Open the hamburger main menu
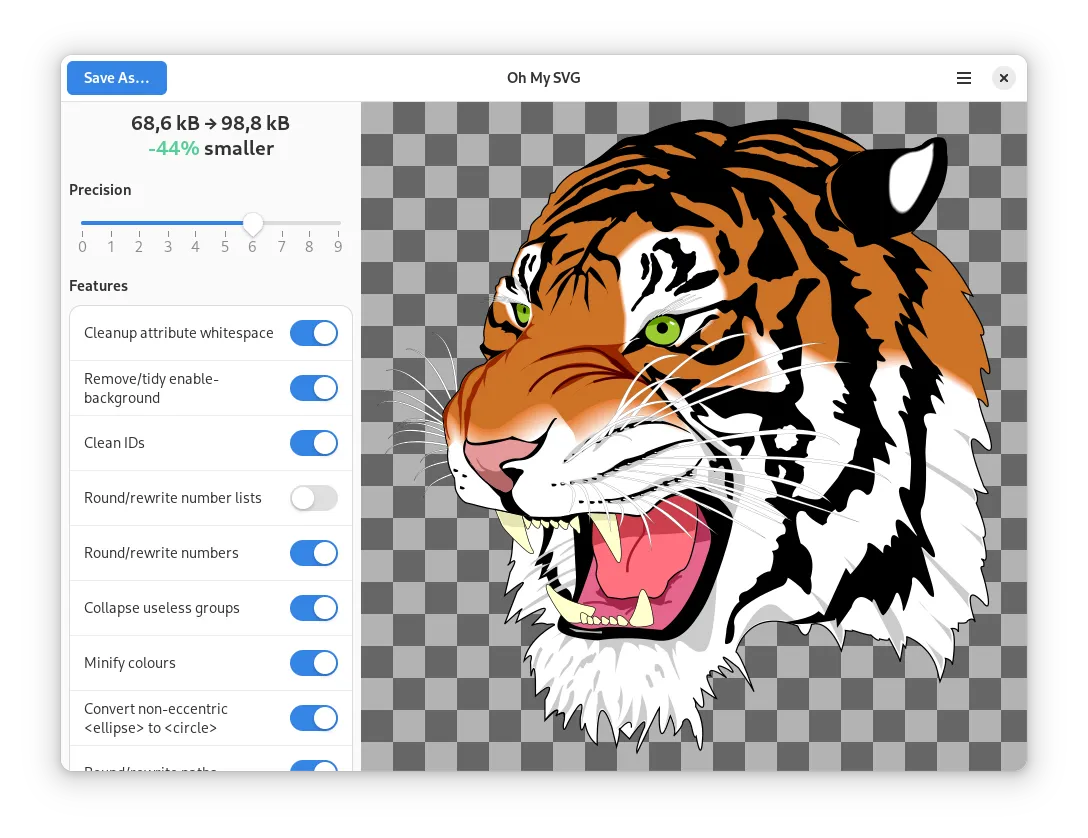 963,78
